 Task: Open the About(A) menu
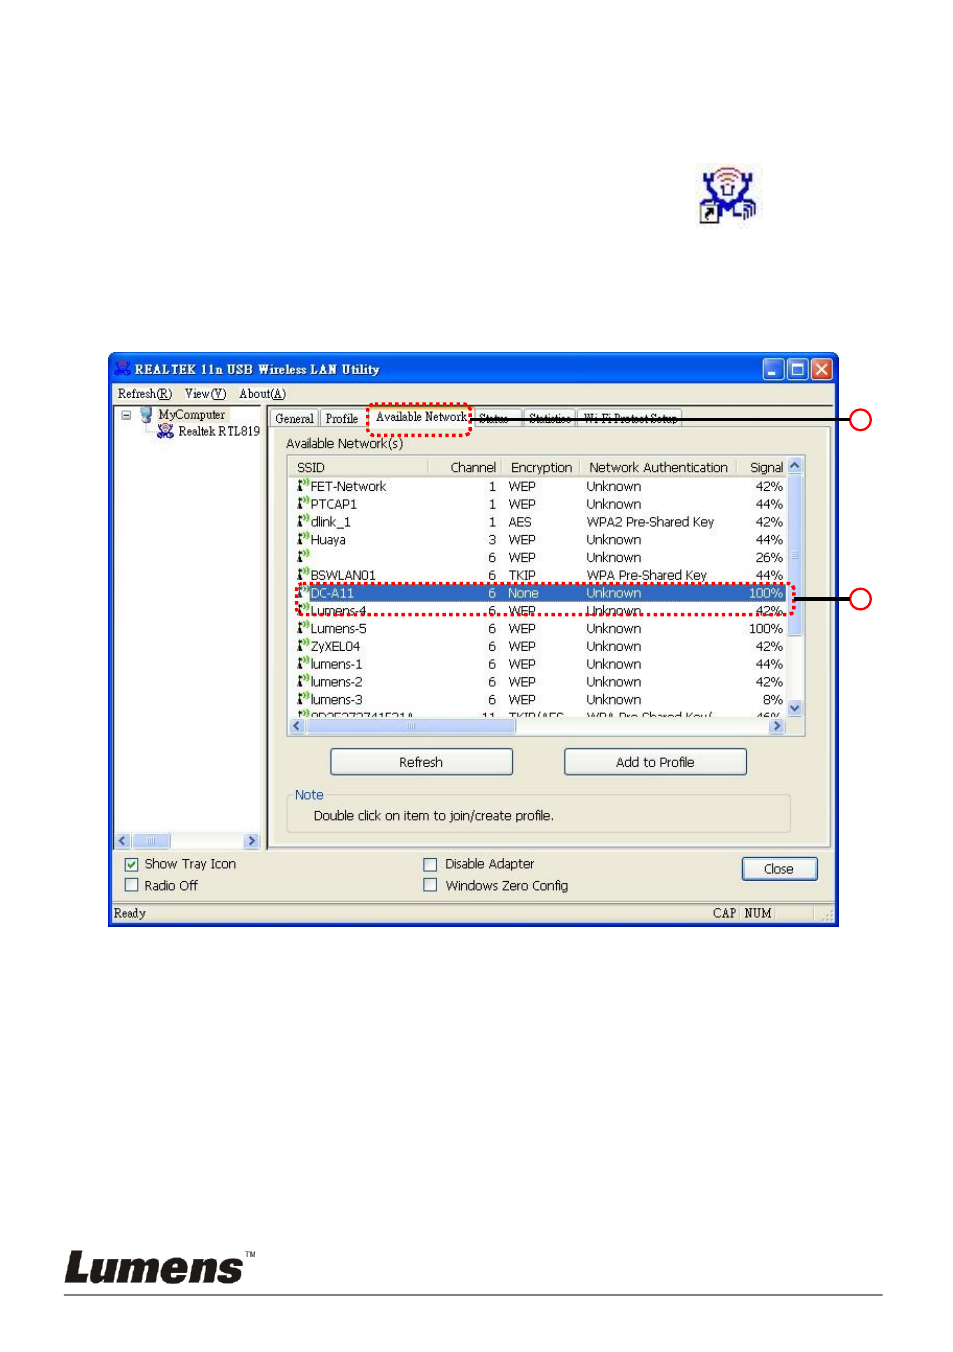click(x=262, y=394)
